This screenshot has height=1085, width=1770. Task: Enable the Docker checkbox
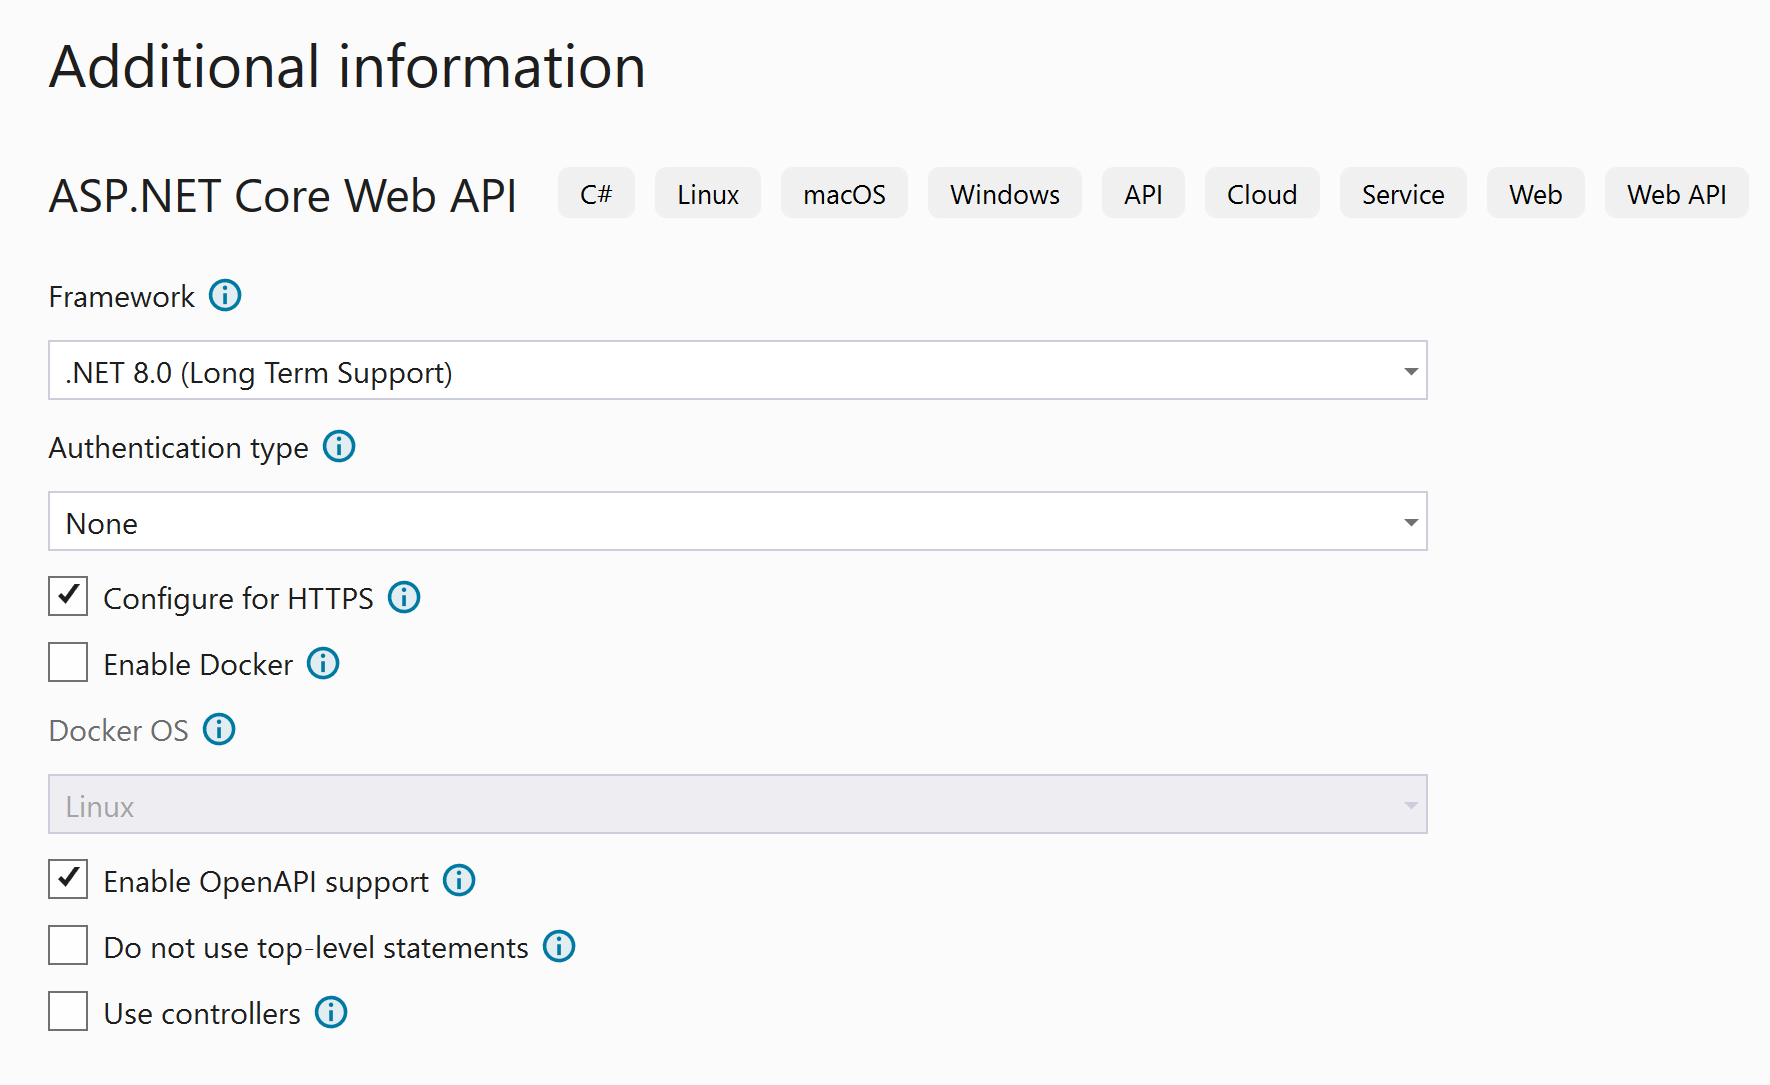[x=67, y=662]
